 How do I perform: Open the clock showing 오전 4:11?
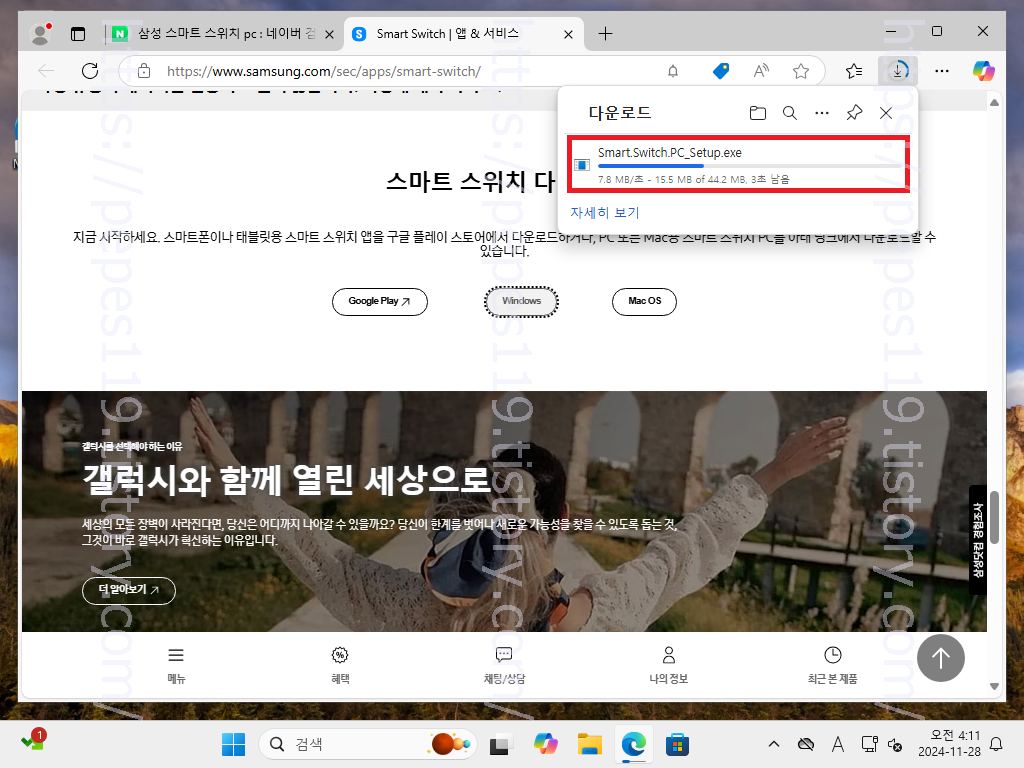(949, 744)
